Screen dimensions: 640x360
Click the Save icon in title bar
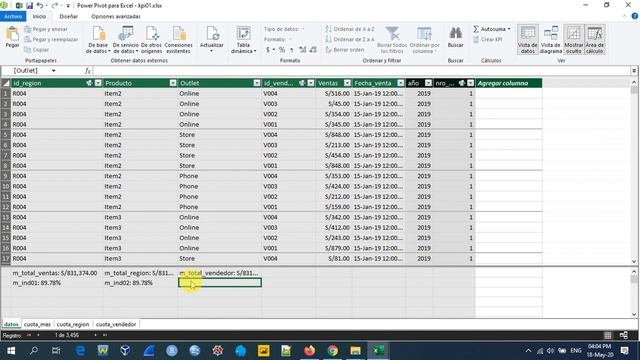29,6
